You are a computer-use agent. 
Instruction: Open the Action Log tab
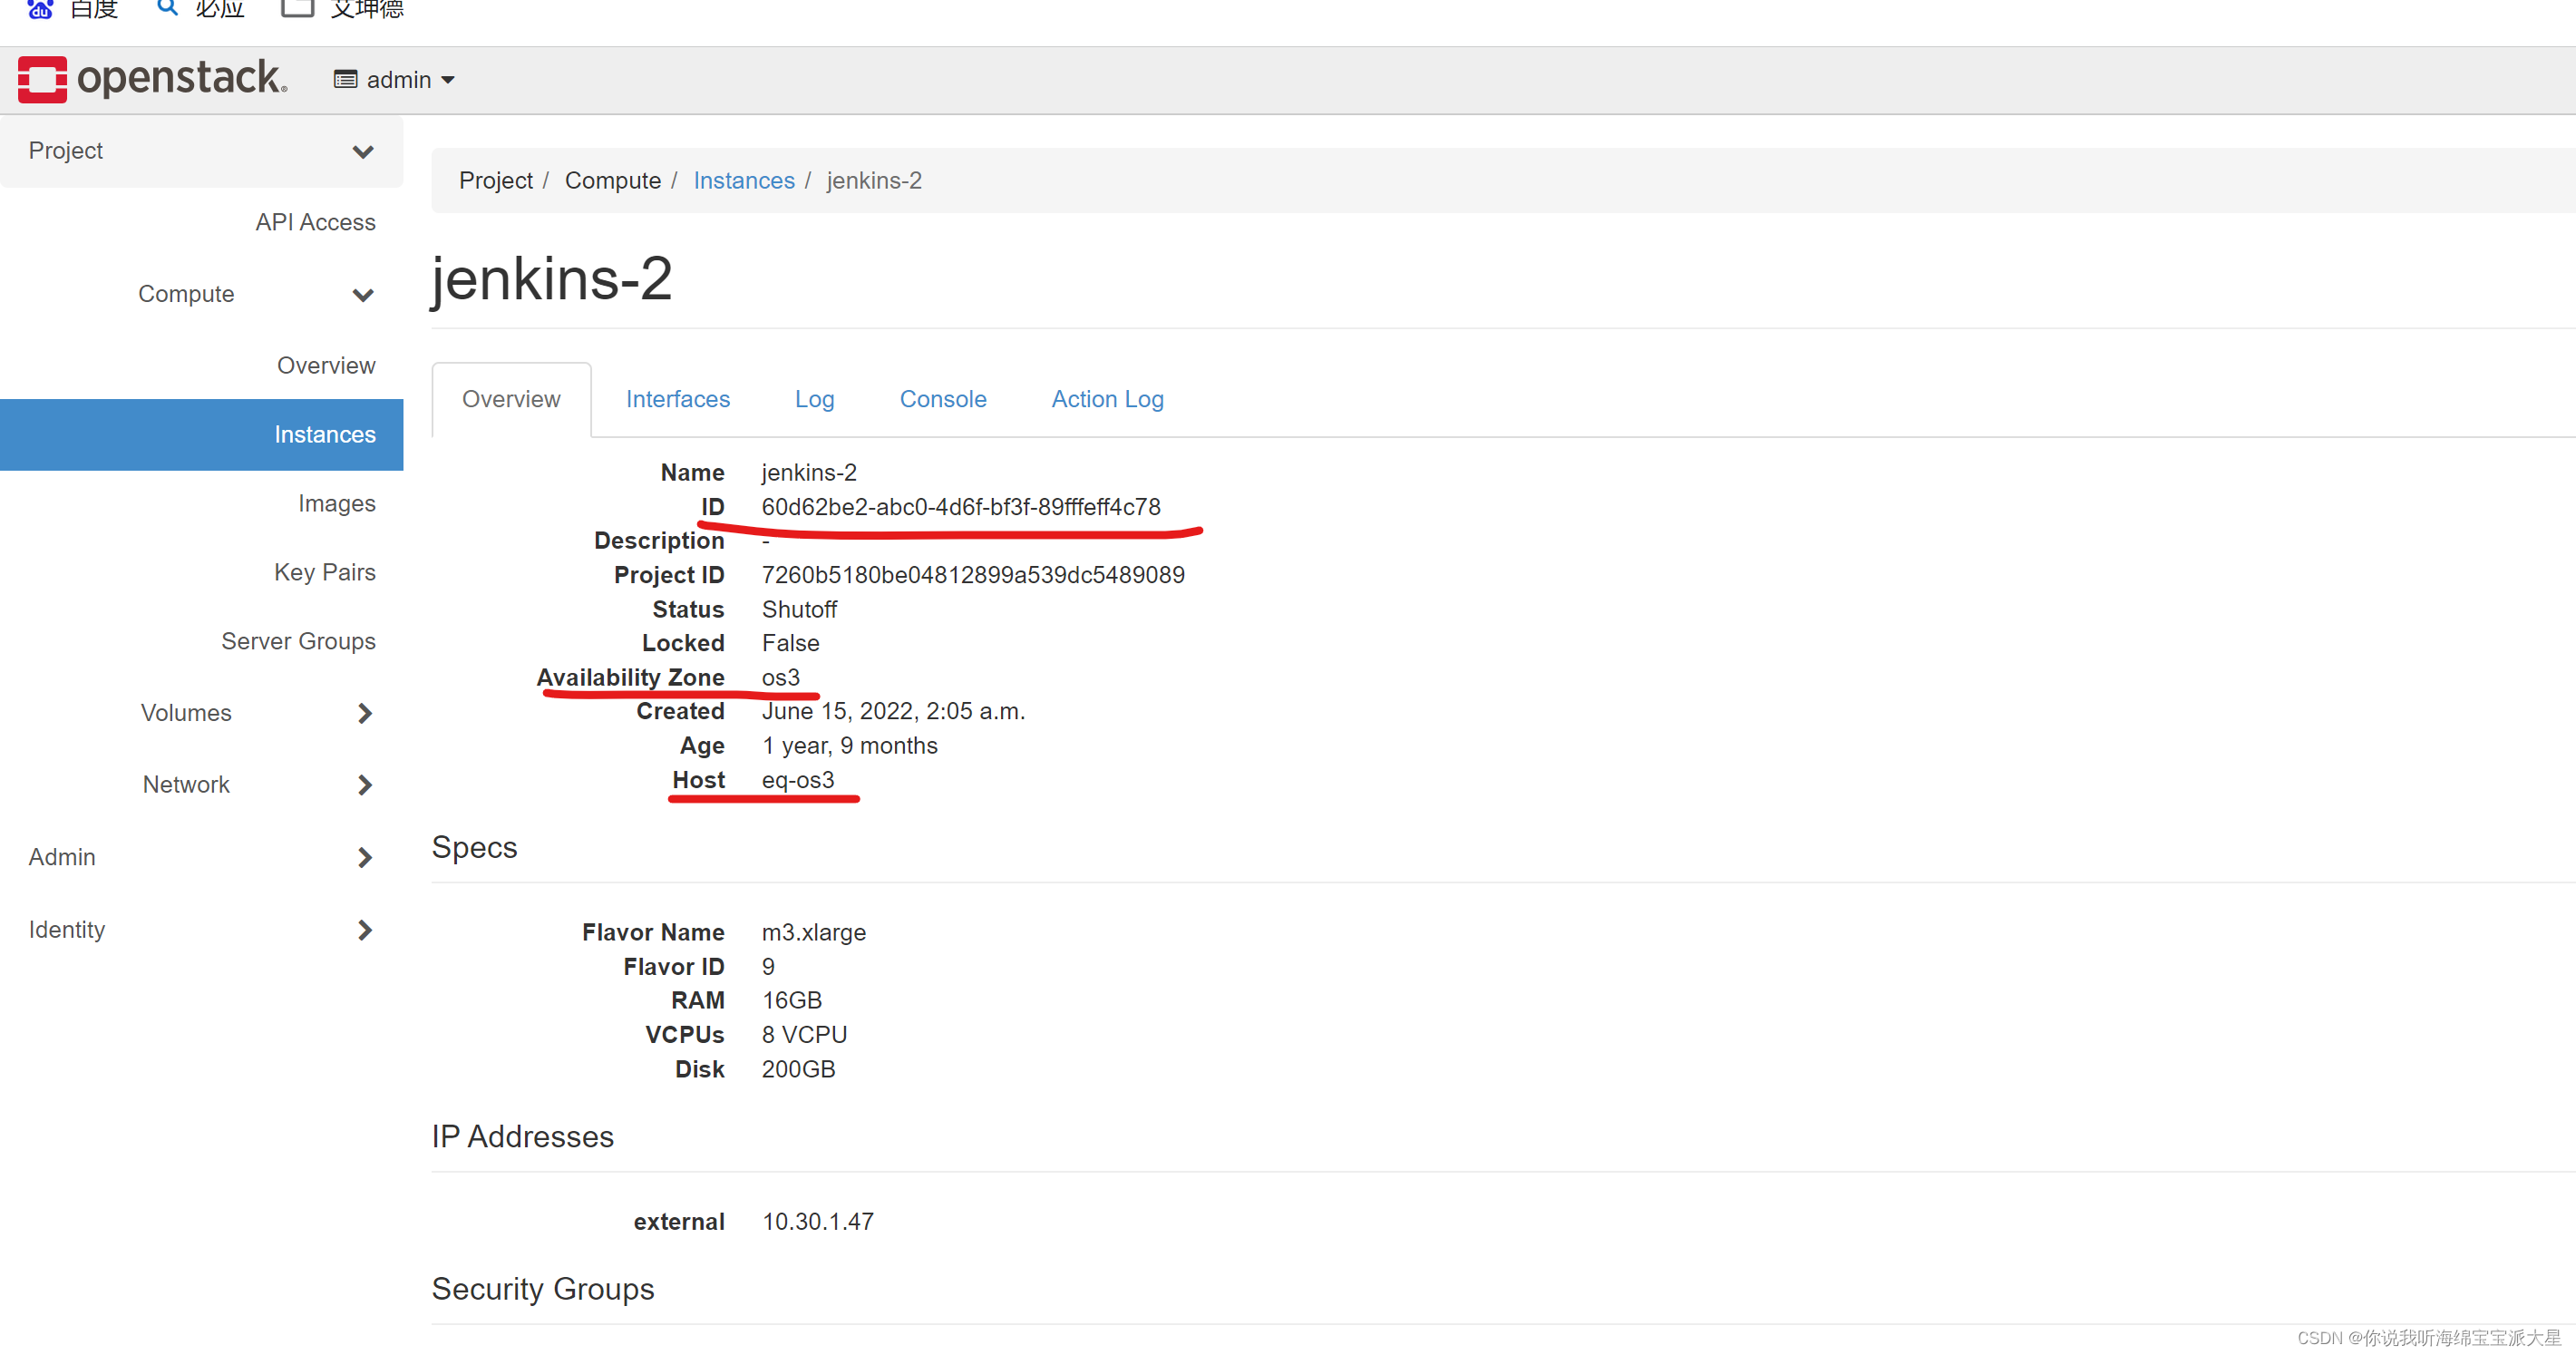click(x=1106, y=399)
